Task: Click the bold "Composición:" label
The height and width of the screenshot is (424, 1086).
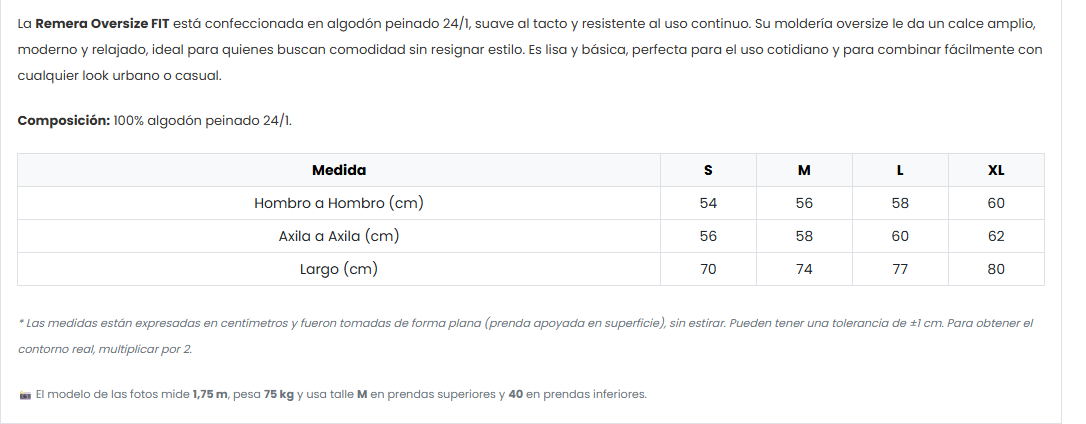Action: coord(64,121)
